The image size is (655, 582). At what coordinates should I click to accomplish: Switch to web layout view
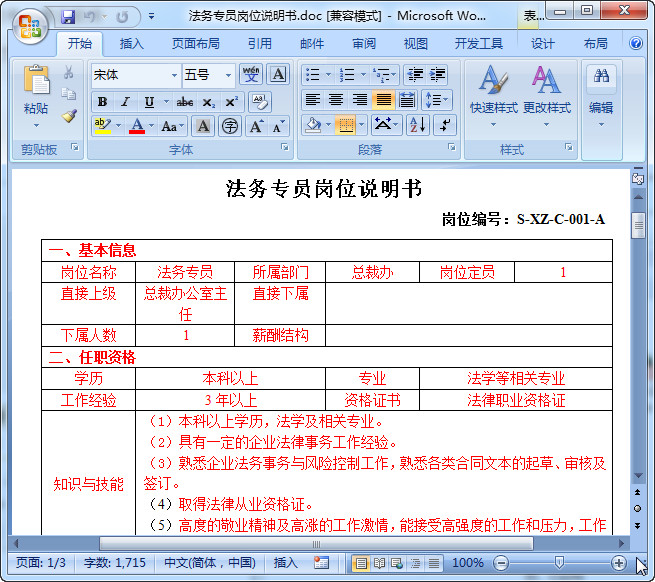tap(397, 563)
